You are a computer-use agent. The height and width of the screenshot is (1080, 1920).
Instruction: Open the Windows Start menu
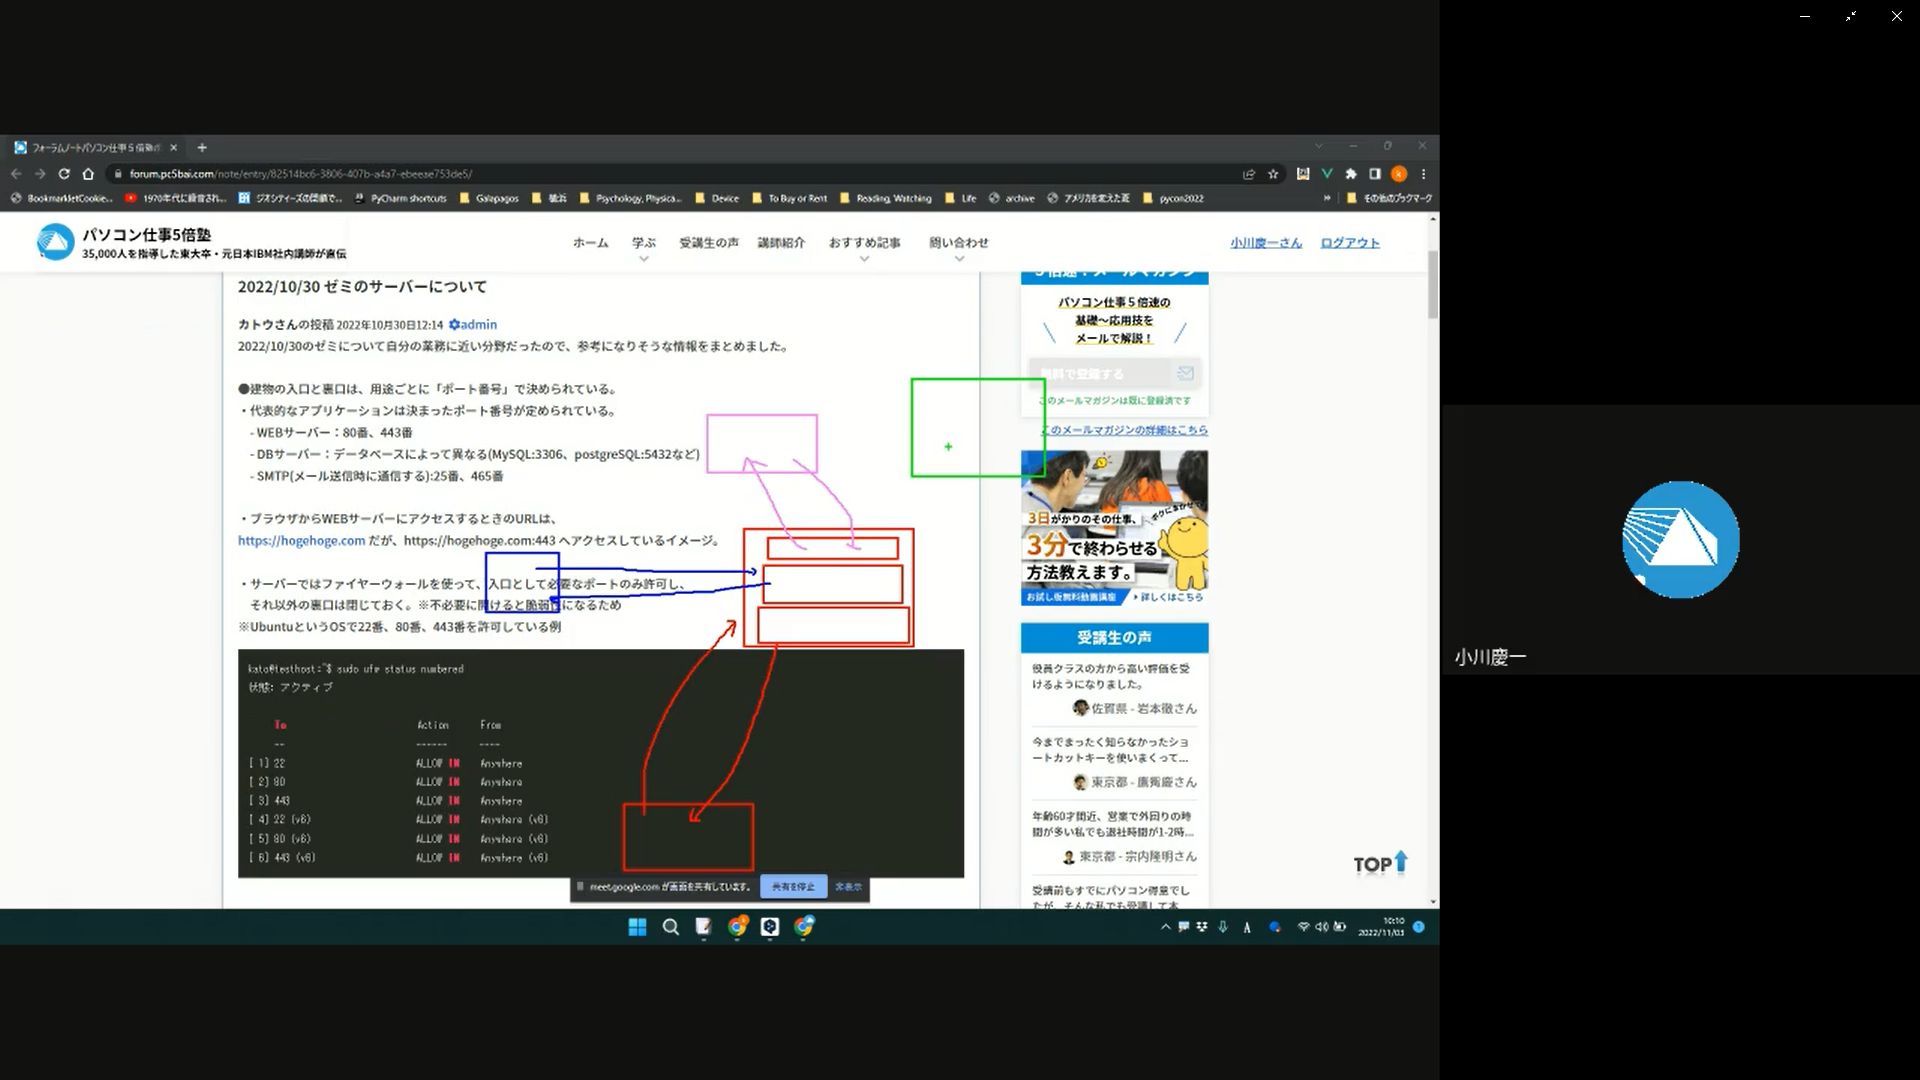(x=637, y=927)
